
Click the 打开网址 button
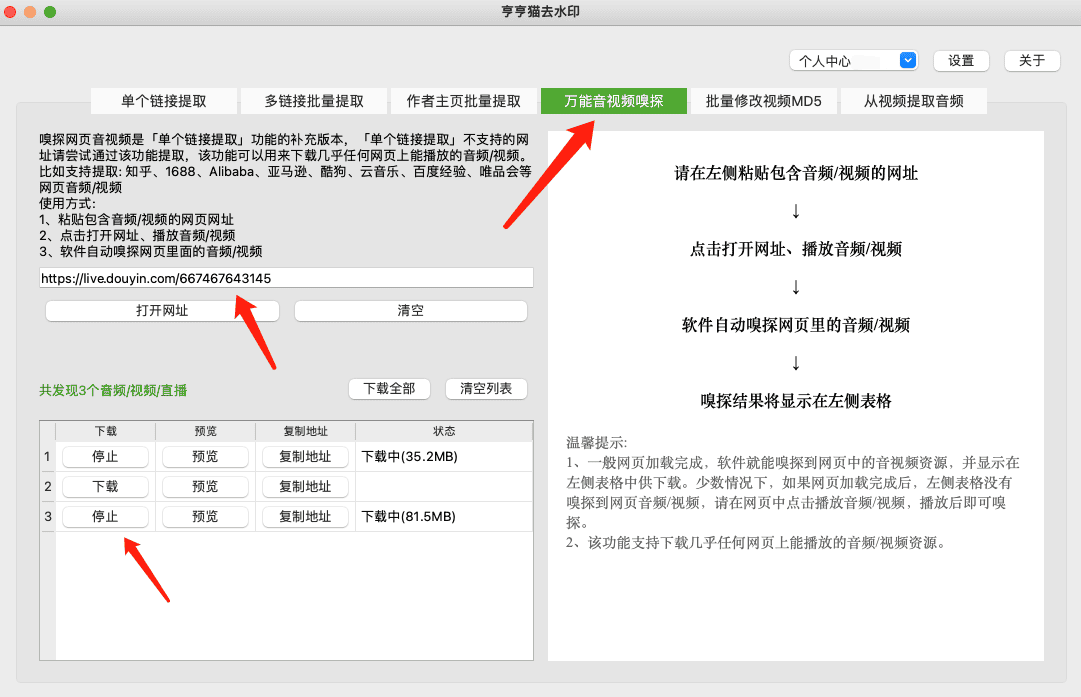[162, 310]
